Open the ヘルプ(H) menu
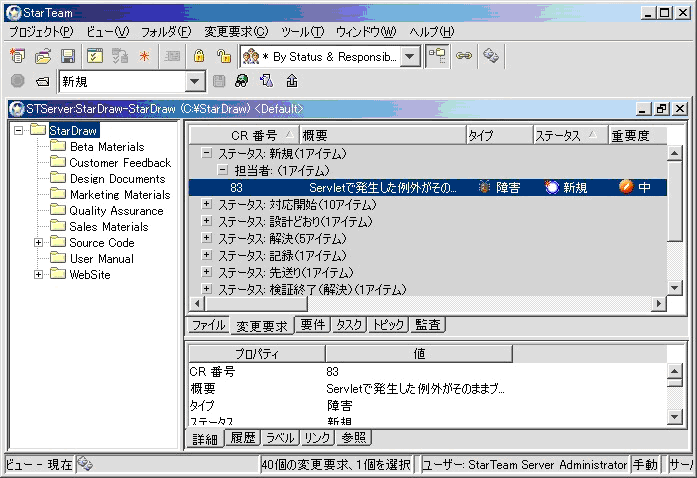The height and width of the screenshot is (478, 697). [x=432, y=32]
